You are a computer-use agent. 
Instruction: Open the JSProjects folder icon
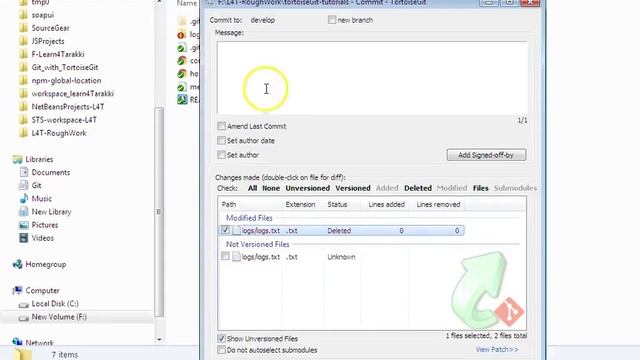24,41
